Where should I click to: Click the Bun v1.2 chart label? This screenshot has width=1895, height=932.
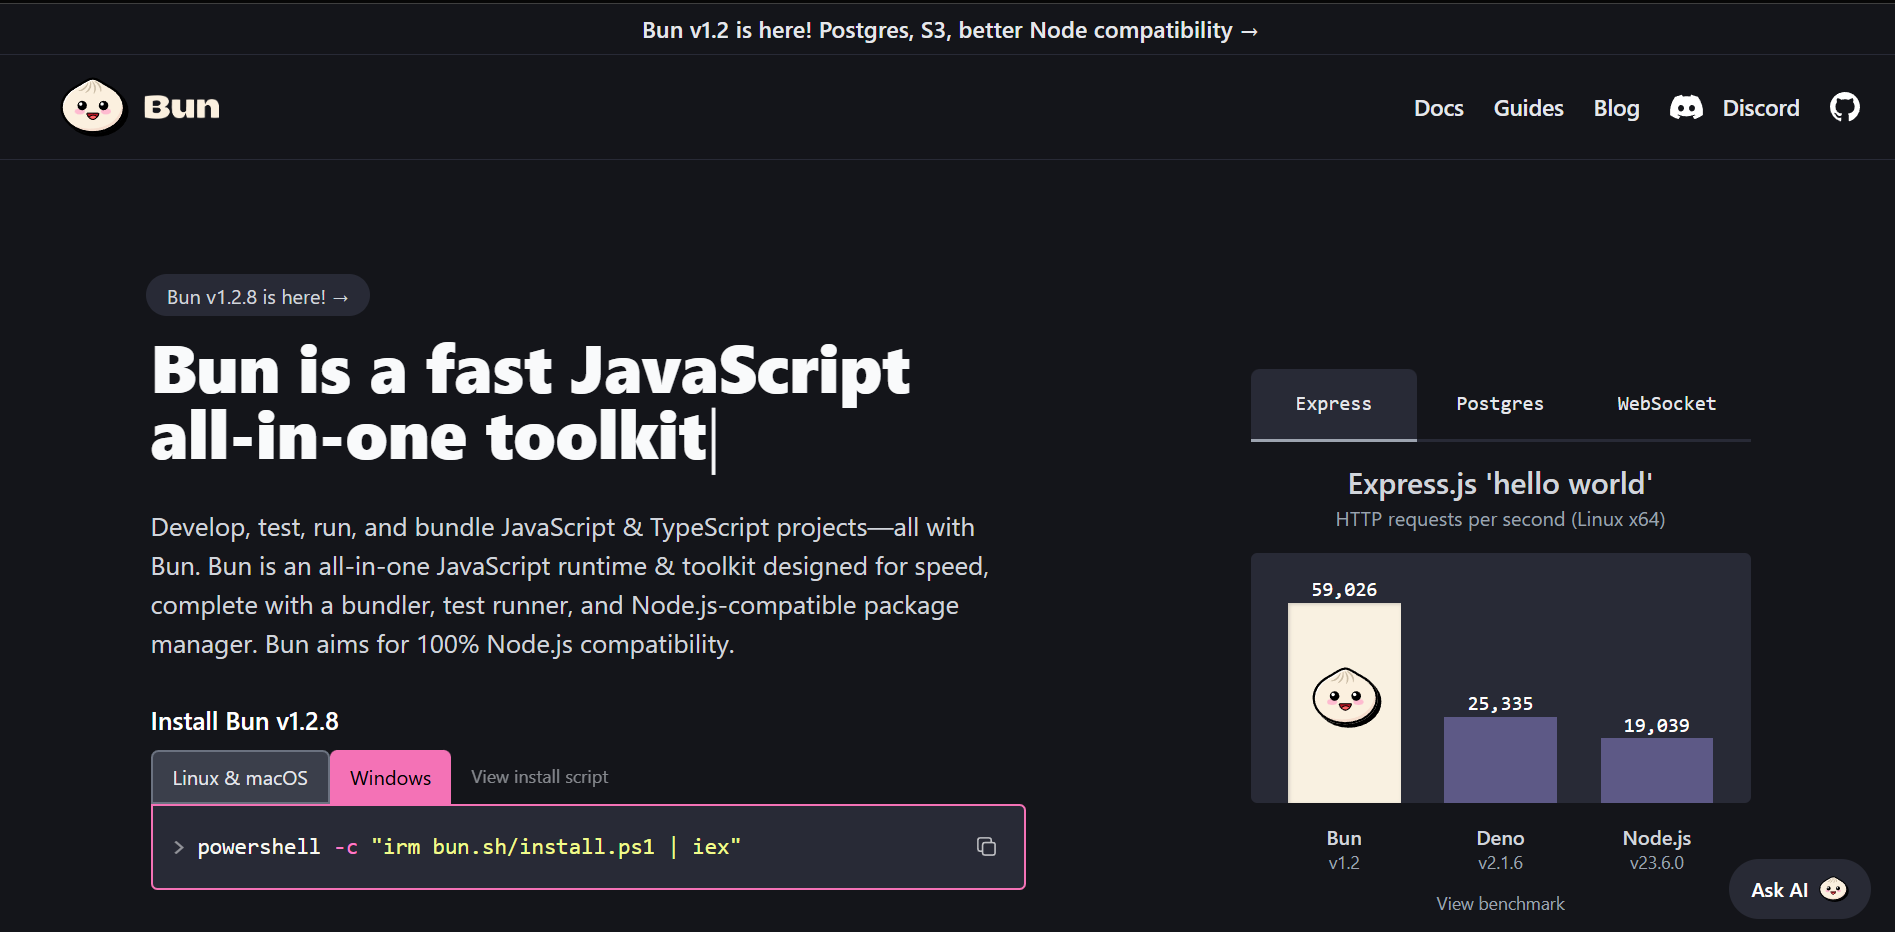click(x=1344, y=850)
